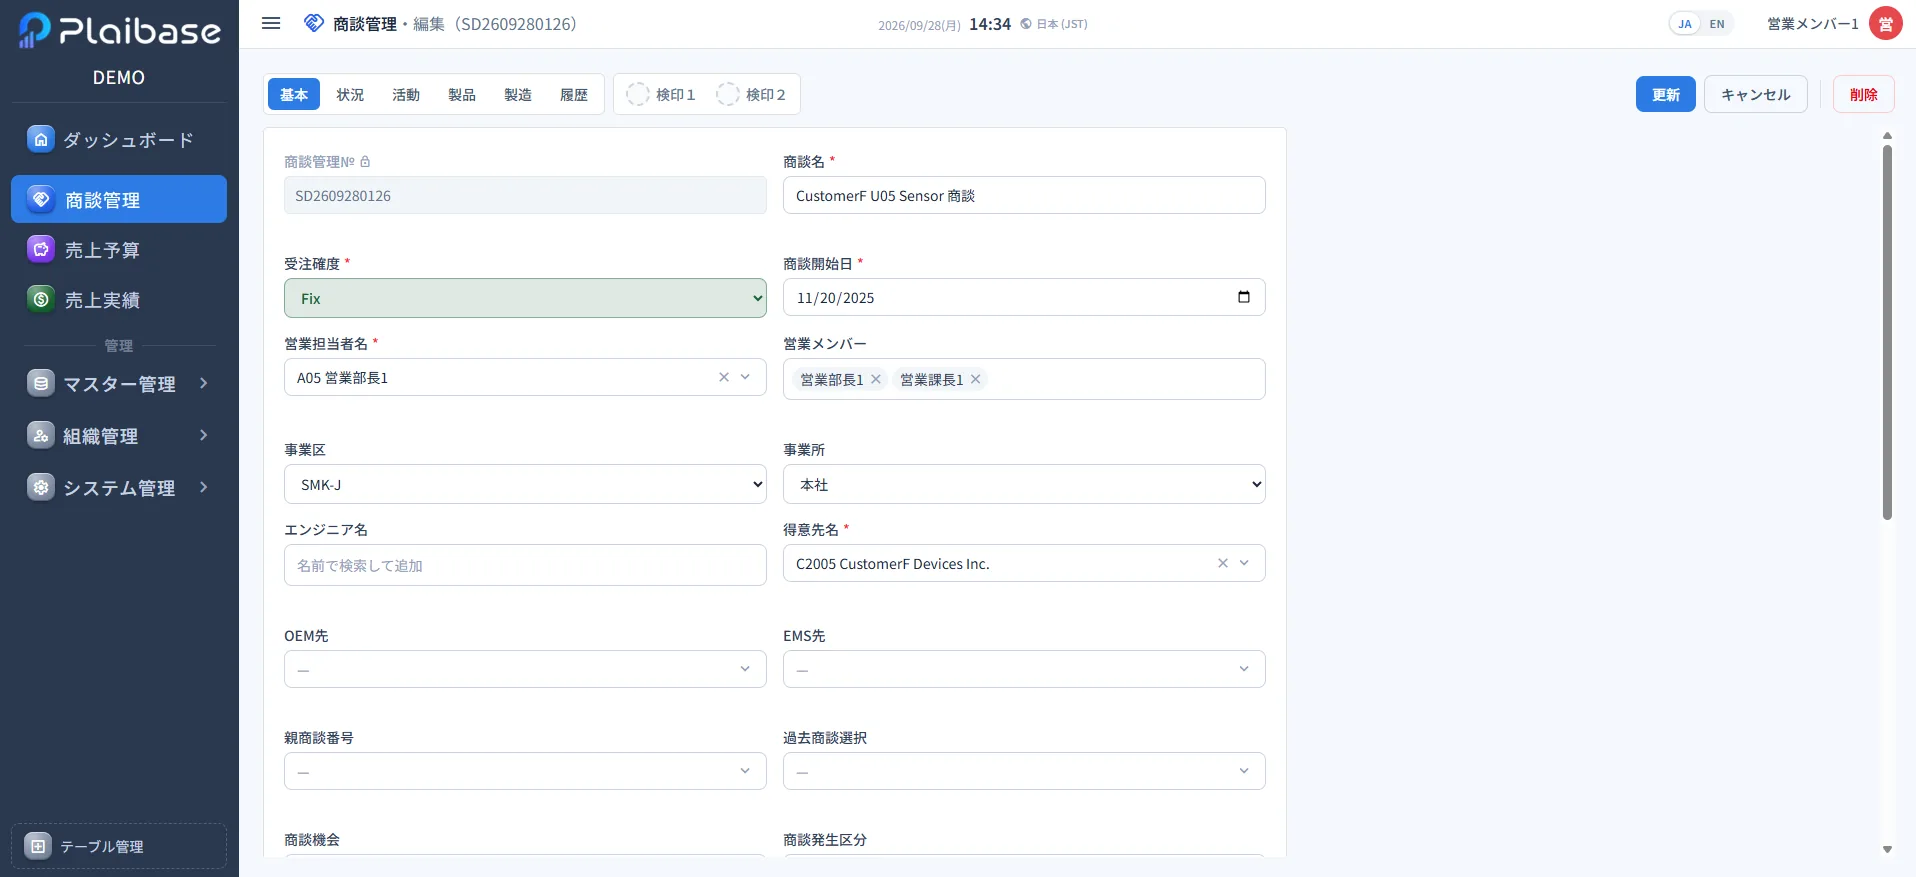Clear the 営業担当者名 selection

(x=724, y=377)
